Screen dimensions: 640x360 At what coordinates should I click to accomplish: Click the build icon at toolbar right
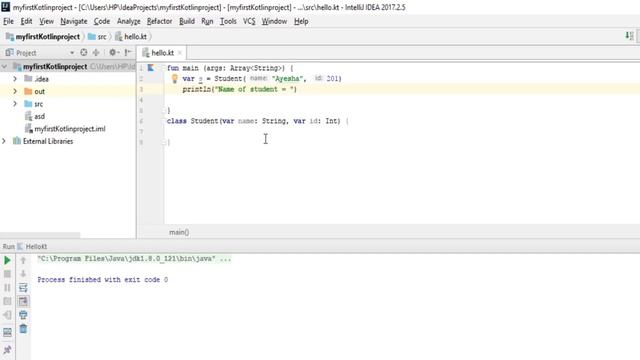(x=629, y=36)
